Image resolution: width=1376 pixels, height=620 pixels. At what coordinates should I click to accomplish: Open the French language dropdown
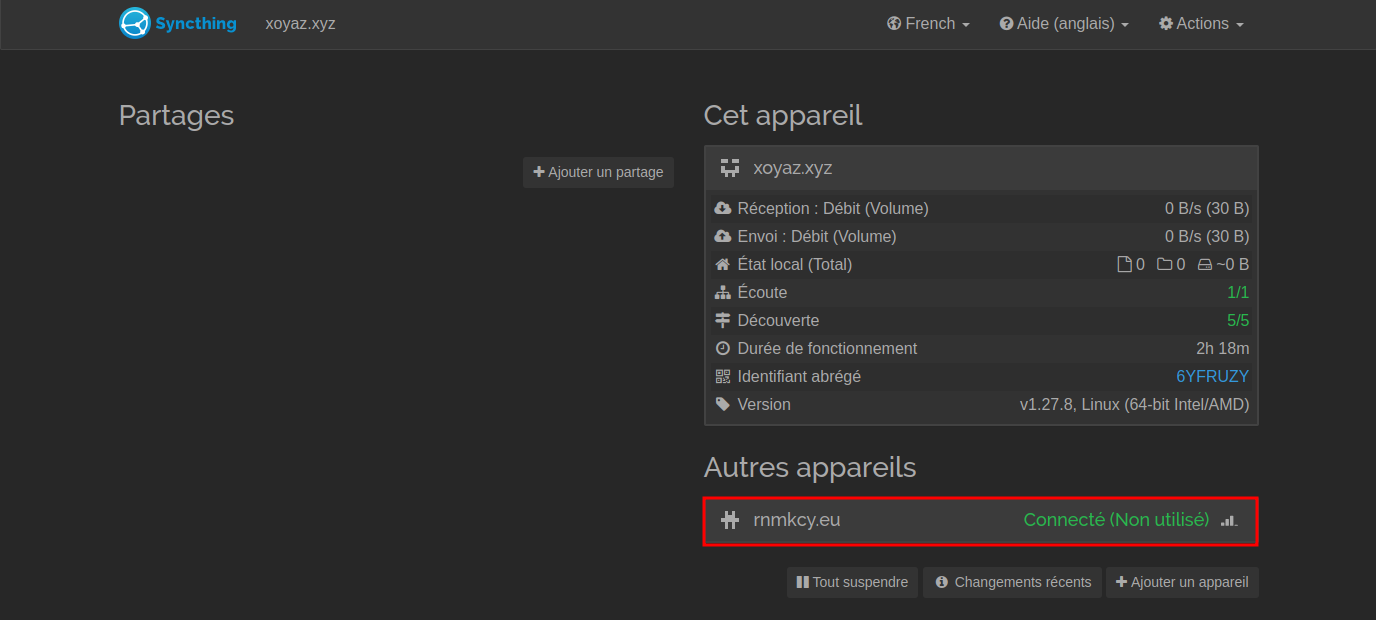click(928, 24)
